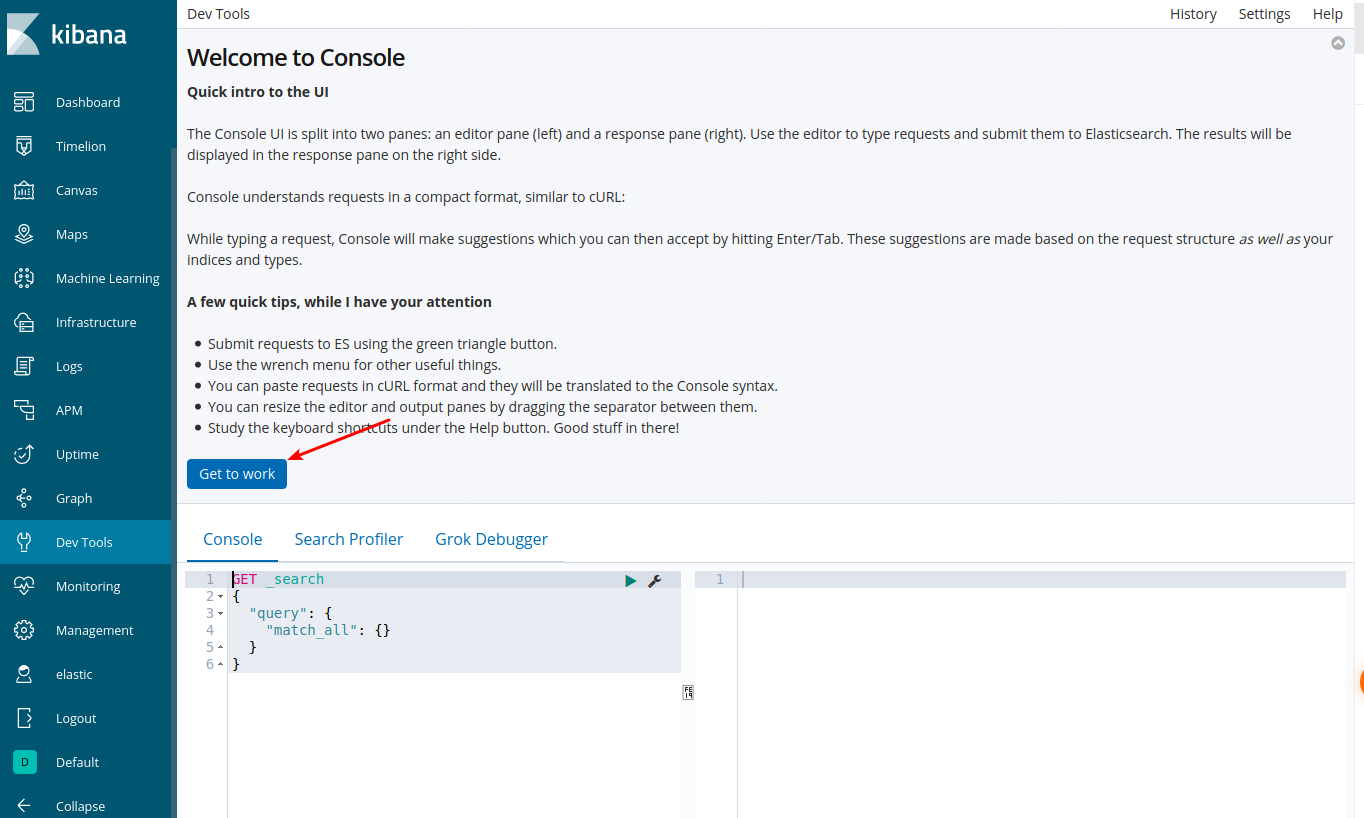Click the Dev Tools breadcrumb title
1364x818 pixels.
point(219,14)
